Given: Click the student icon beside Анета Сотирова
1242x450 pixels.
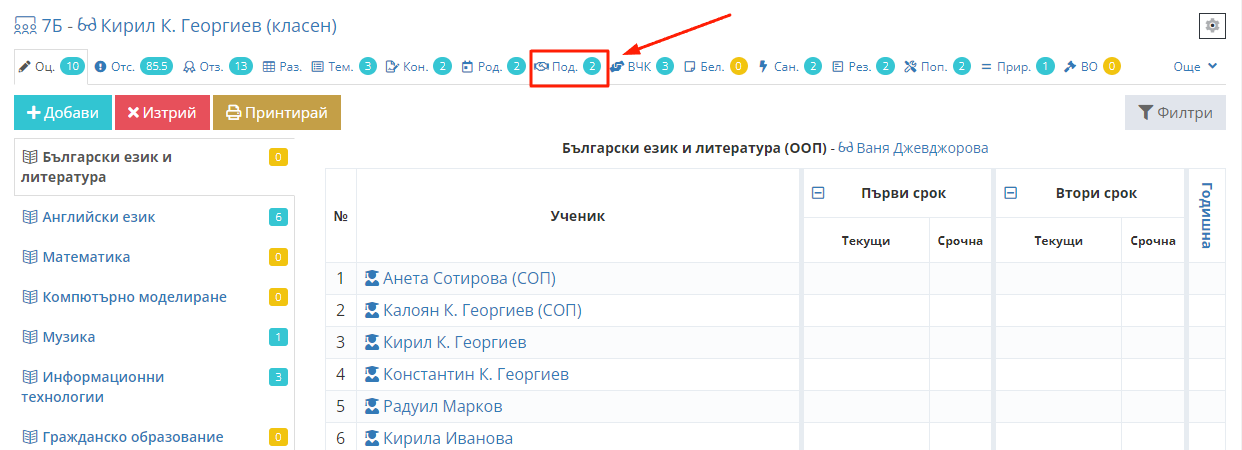Looking at the screenshot, I should point(372,279).
